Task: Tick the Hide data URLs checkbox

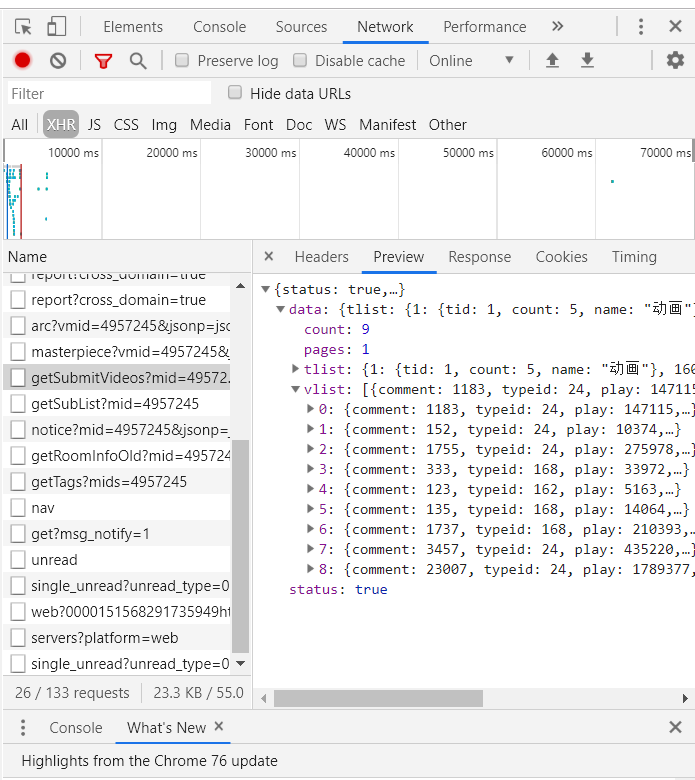Action: click(235, 93)
